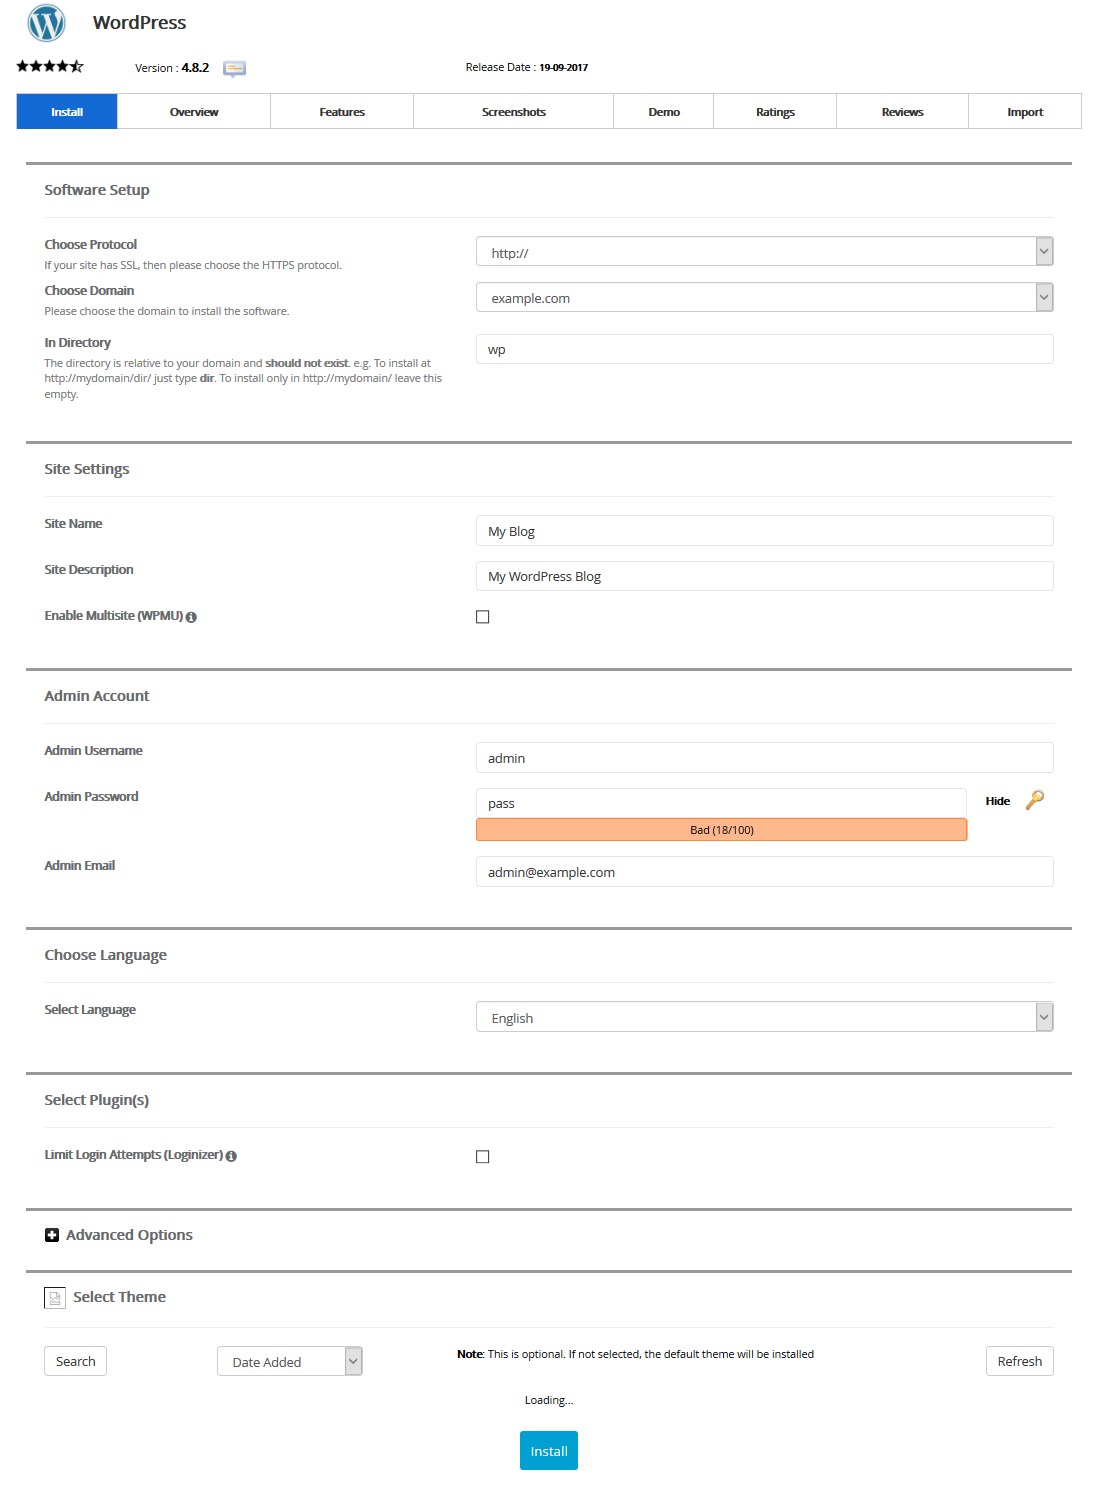Viewport: 1097px width, 1486px height.
Task: Click the Choose Protocol label
Action: pyautogui.click(x=91, y=244)
